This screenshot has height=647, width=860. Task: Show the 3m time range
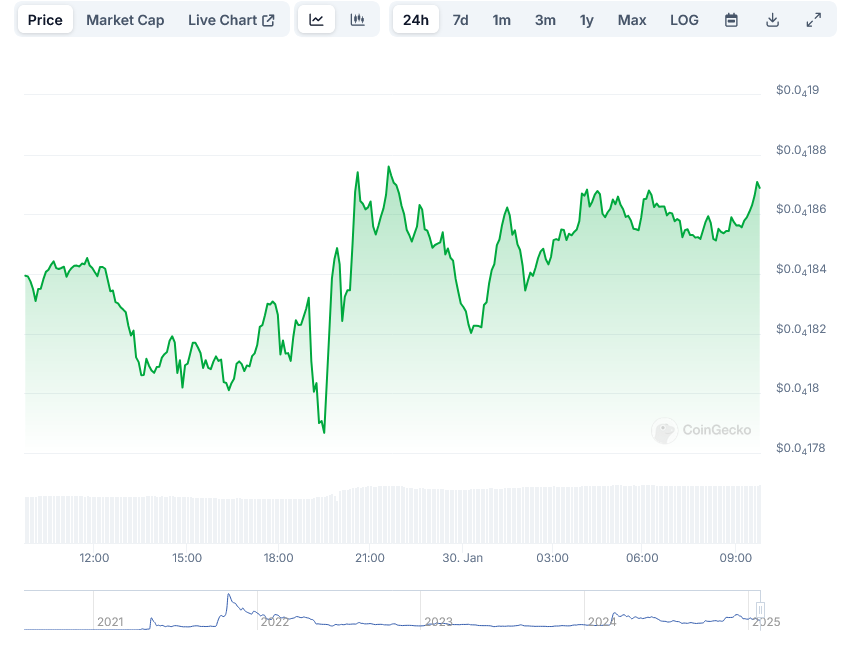click(x=545, y=20)
